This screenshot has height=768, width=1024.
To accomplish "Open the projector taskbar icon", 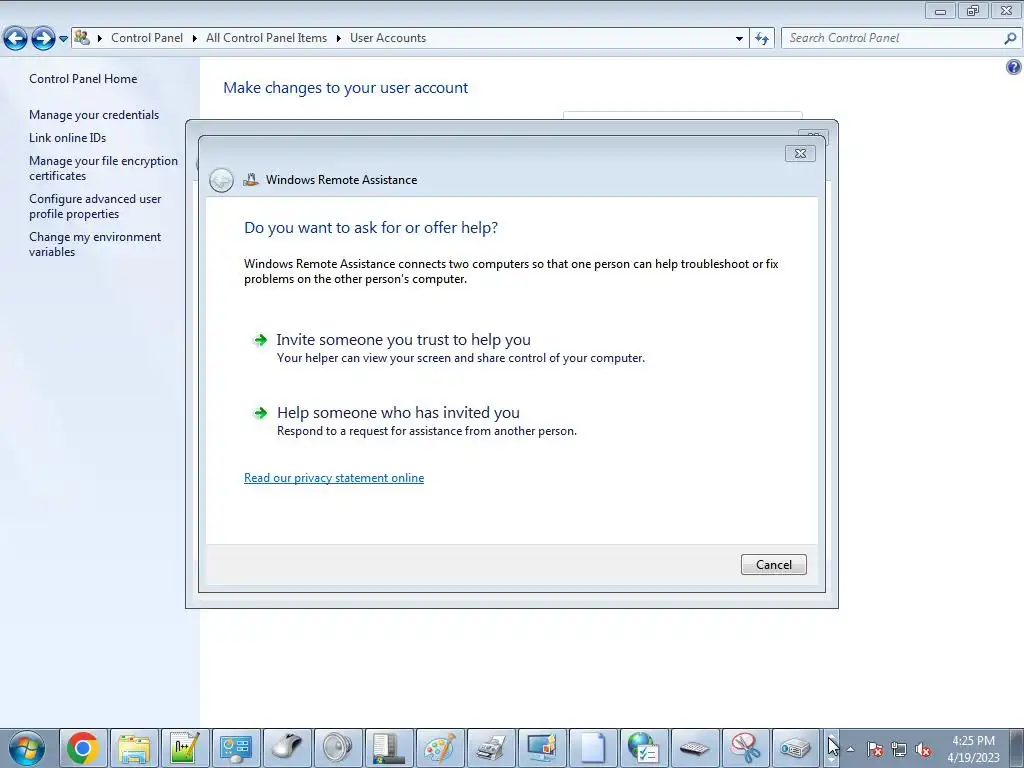I will coord(796,748).
